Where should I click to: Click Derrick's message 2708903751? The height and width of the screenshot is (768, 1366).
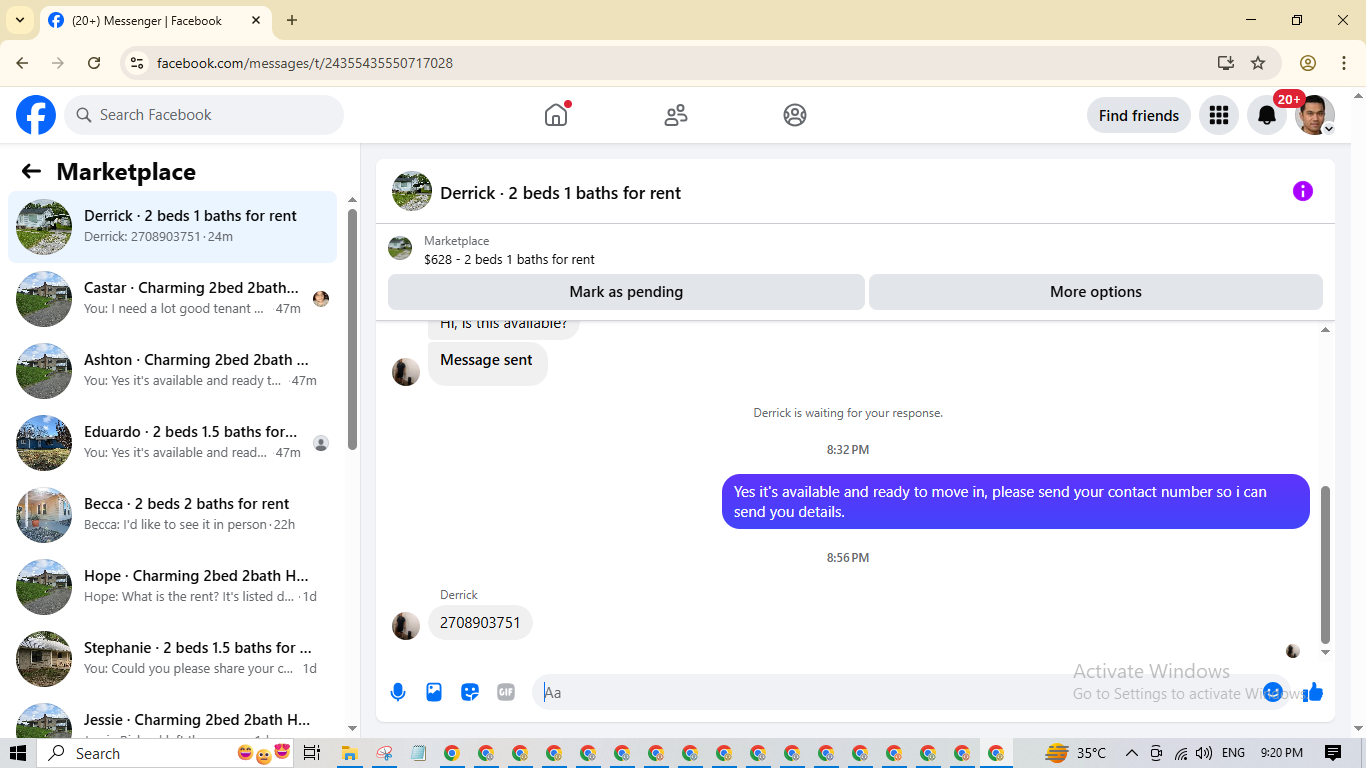[x=480, y=622]
